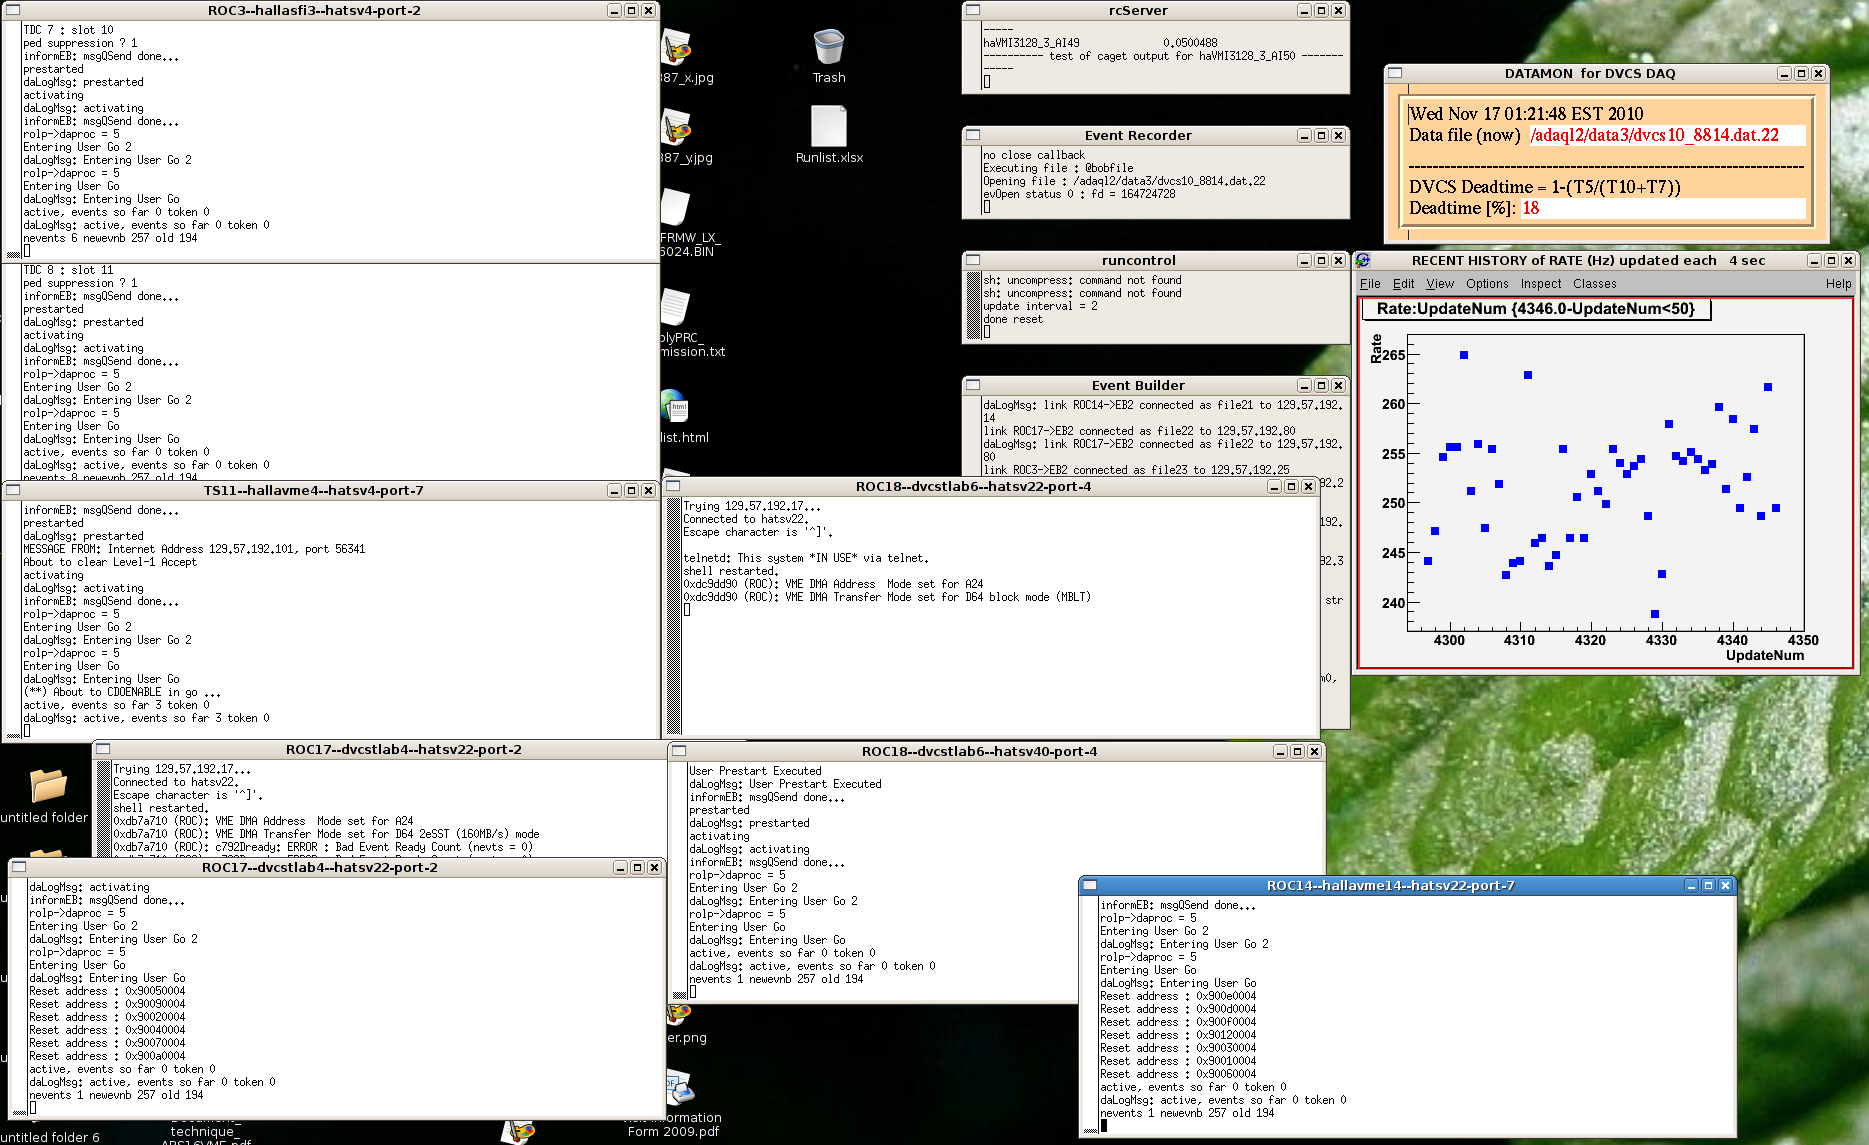Open window menu icon of Event Builder window
The height and width of the screenshot is (1145, 1869).
[973, 385]
